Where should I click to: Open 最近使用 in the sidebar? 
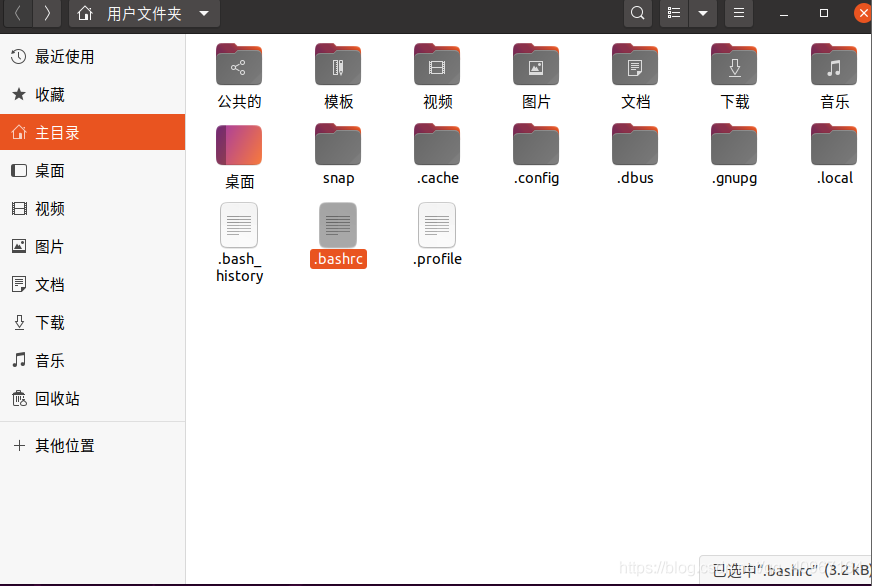click(x=92, y=57)
